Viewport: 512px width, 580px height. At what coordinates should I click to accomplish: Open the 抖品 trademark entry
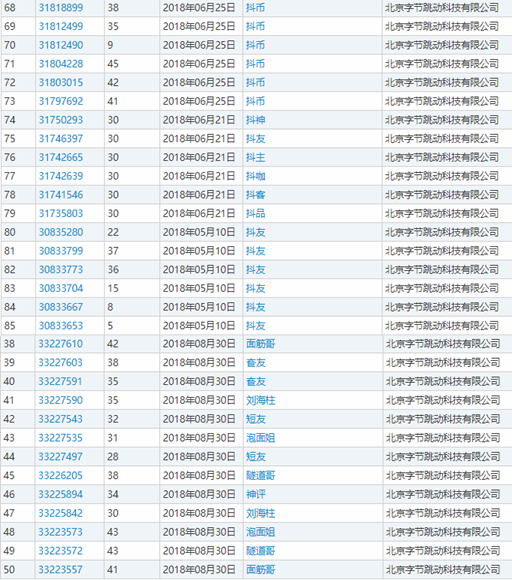[x=255, y=213]
